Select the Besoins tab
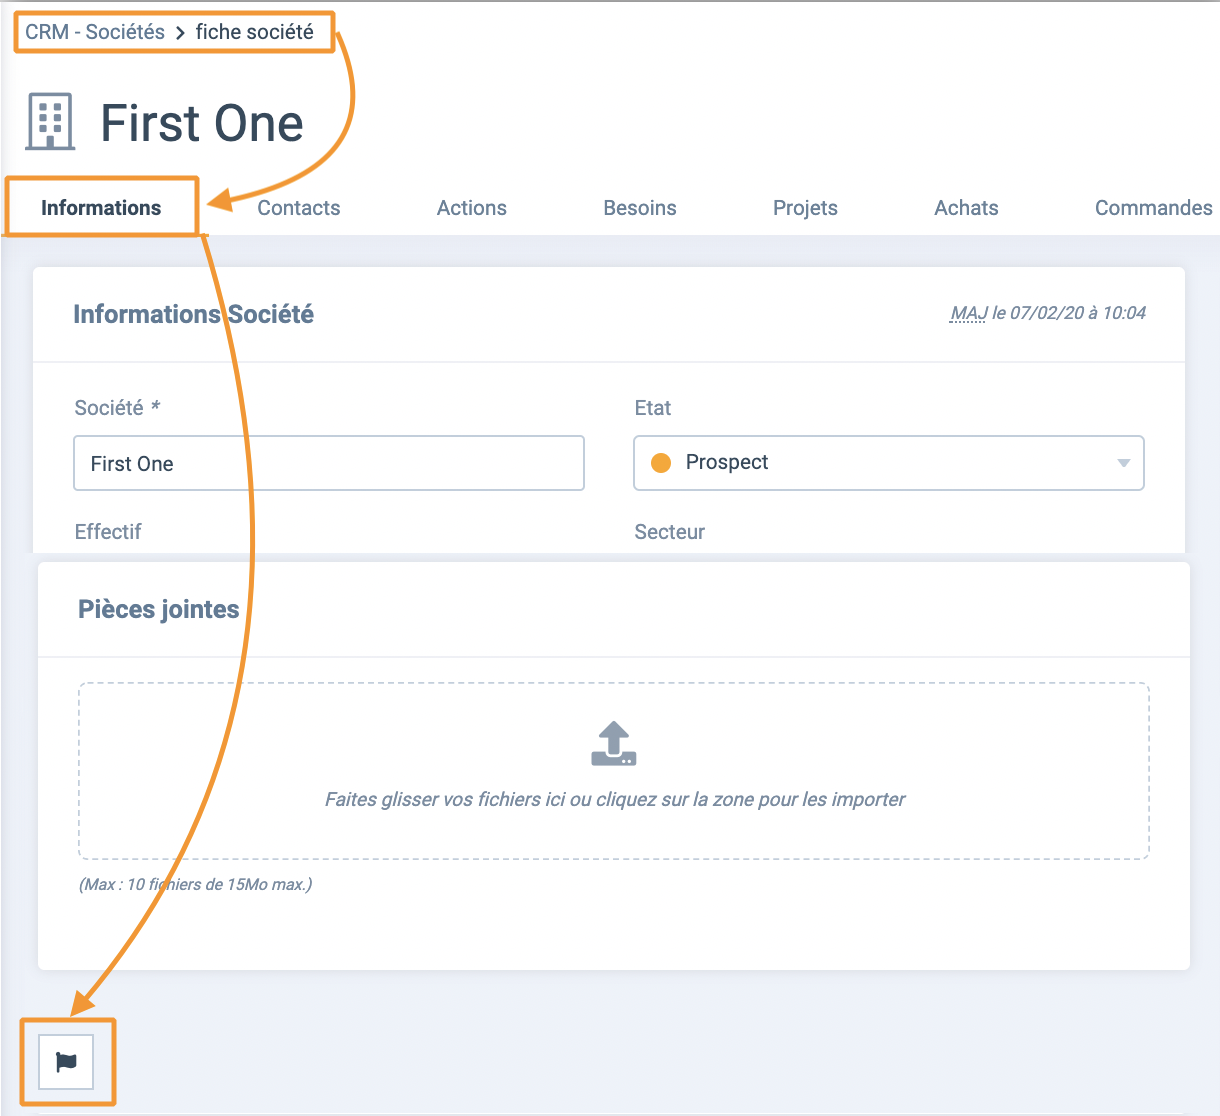Viewport: 1220px width, 1116px height. click(x=640, y=208)
